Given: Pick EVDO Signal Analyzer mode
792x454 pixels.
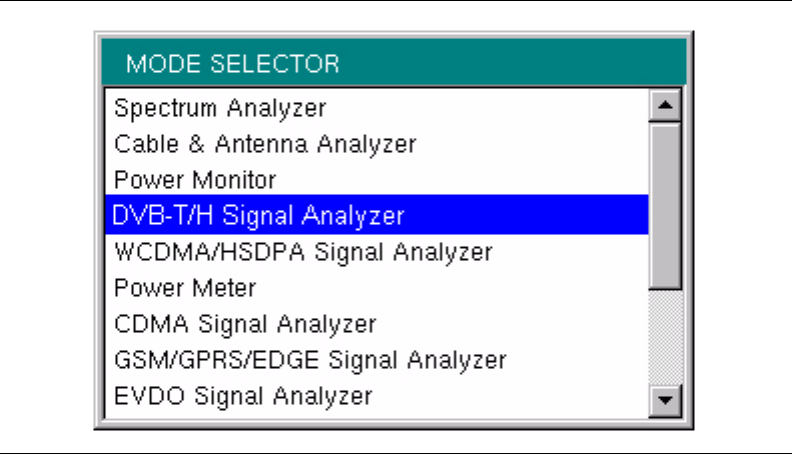Looking at the screenshot, I should 243,395.
